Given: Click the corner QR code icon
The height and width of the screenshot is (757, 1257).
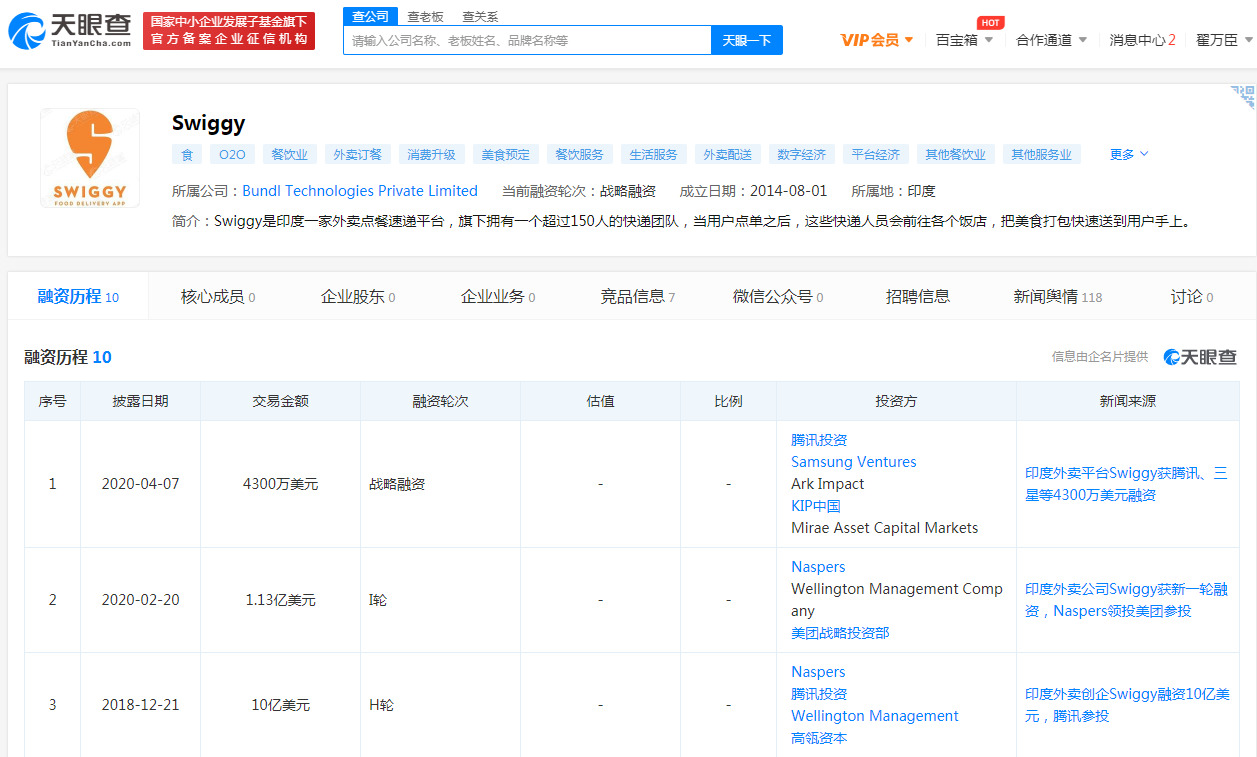Looking at the screenshot, I should pos(1243,97).
